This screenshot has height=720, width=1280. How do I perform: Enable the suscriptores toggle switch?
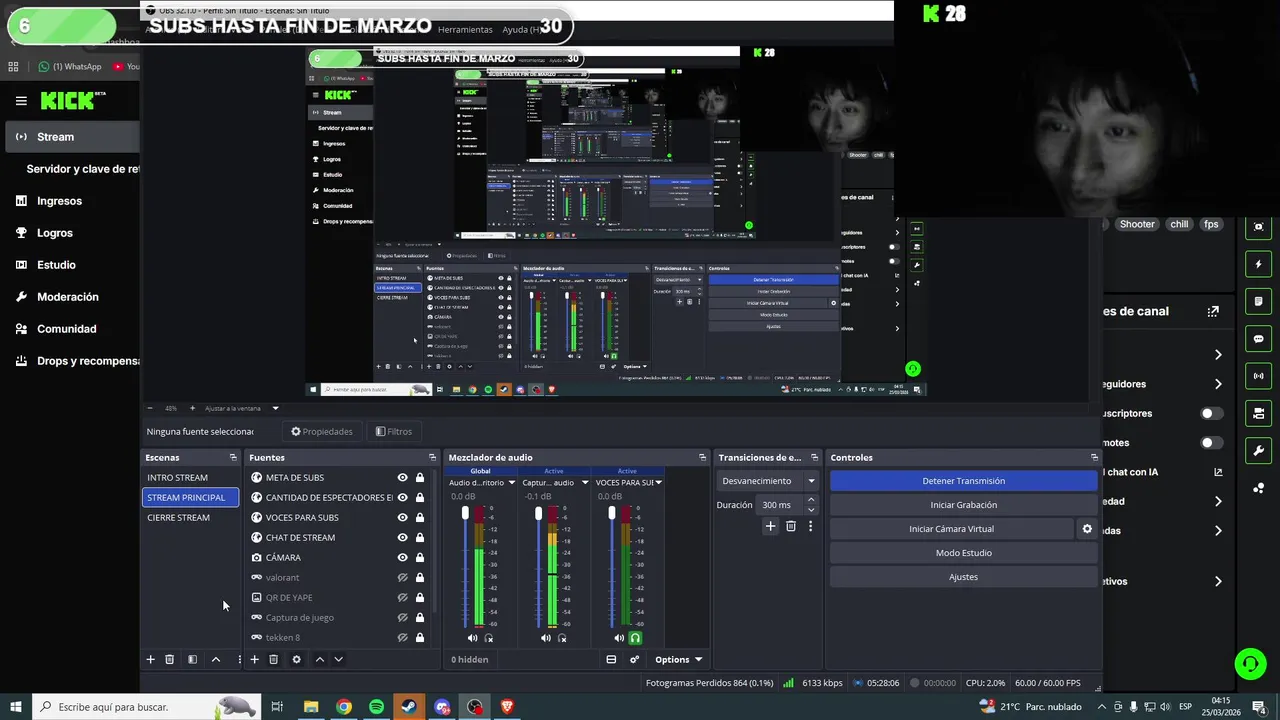coord(1211,413)
